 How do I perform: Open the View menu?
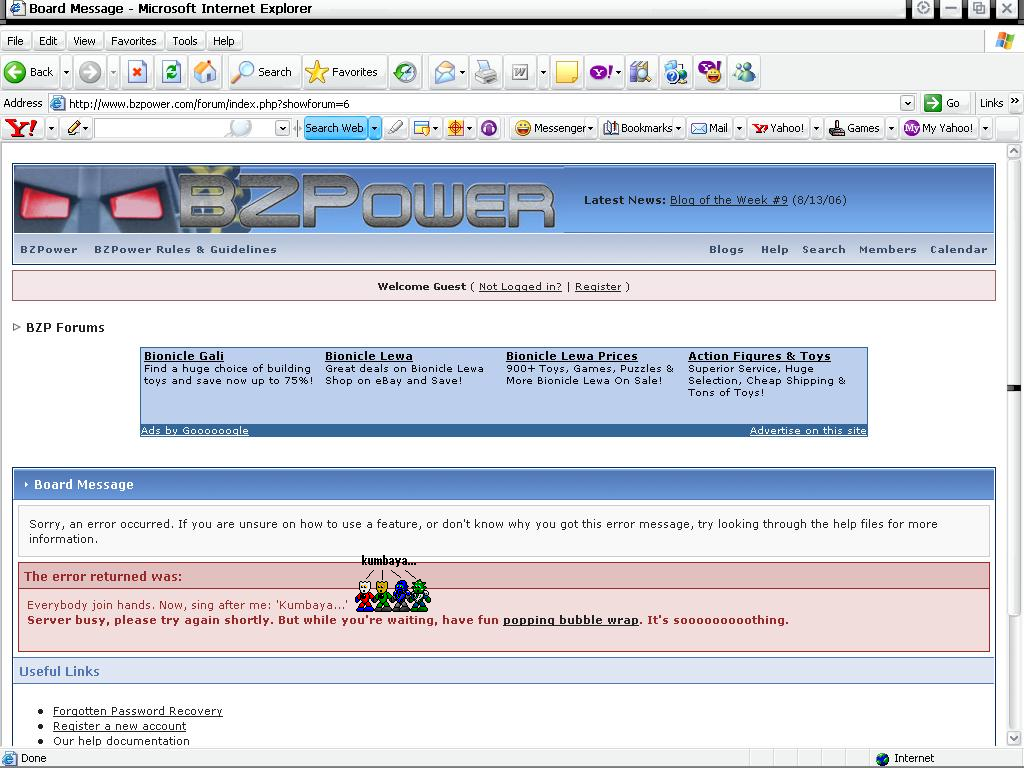84,40
